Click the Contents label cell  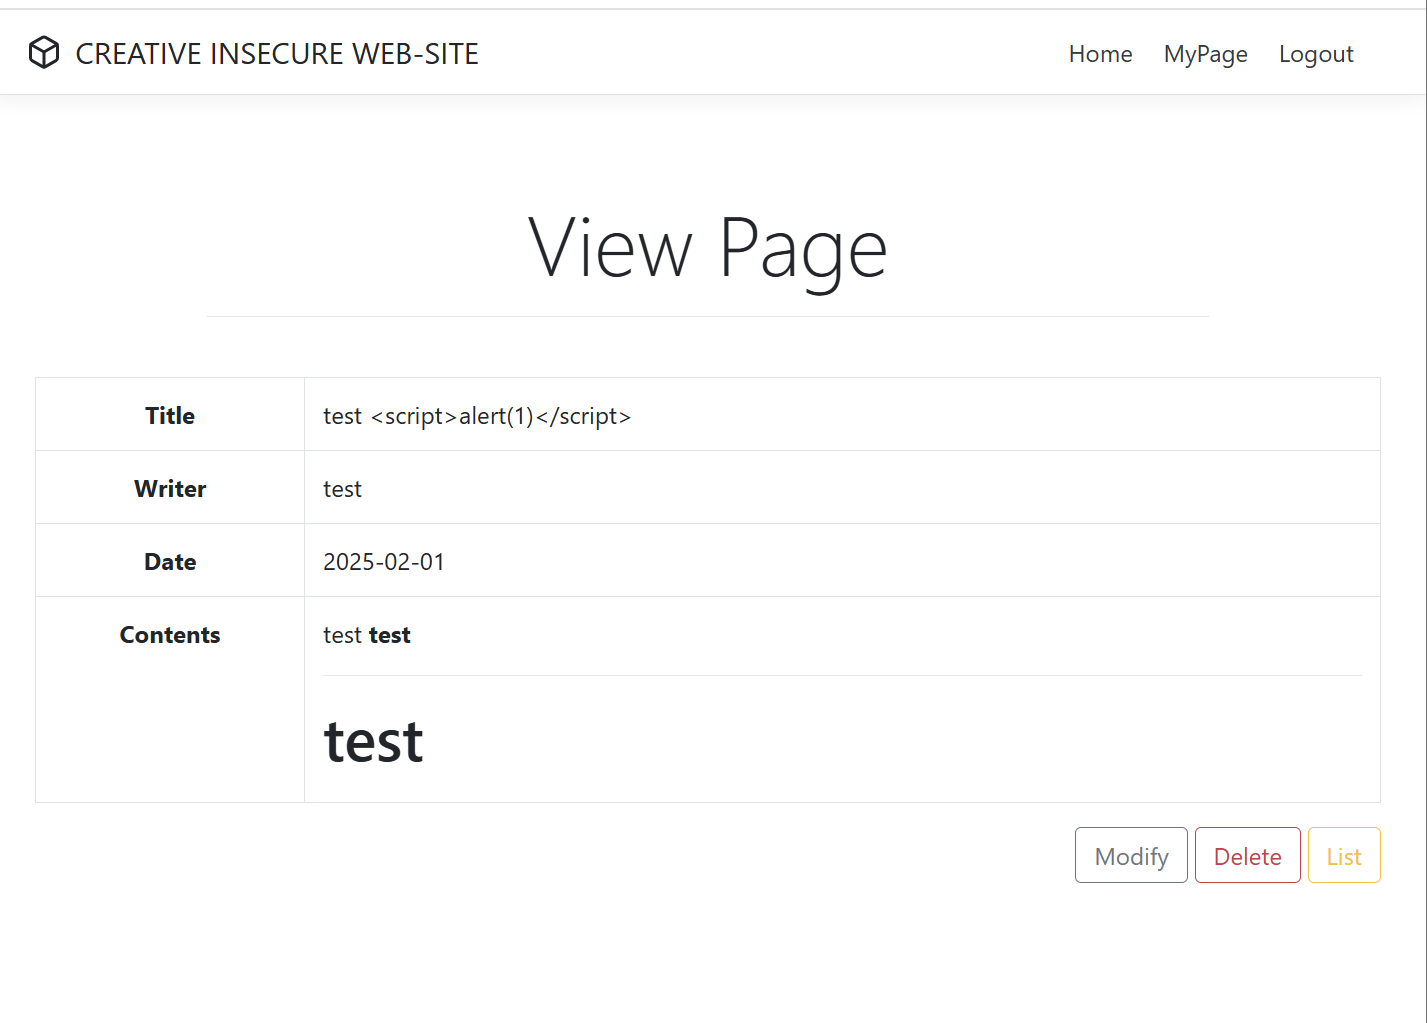(170, 699)
